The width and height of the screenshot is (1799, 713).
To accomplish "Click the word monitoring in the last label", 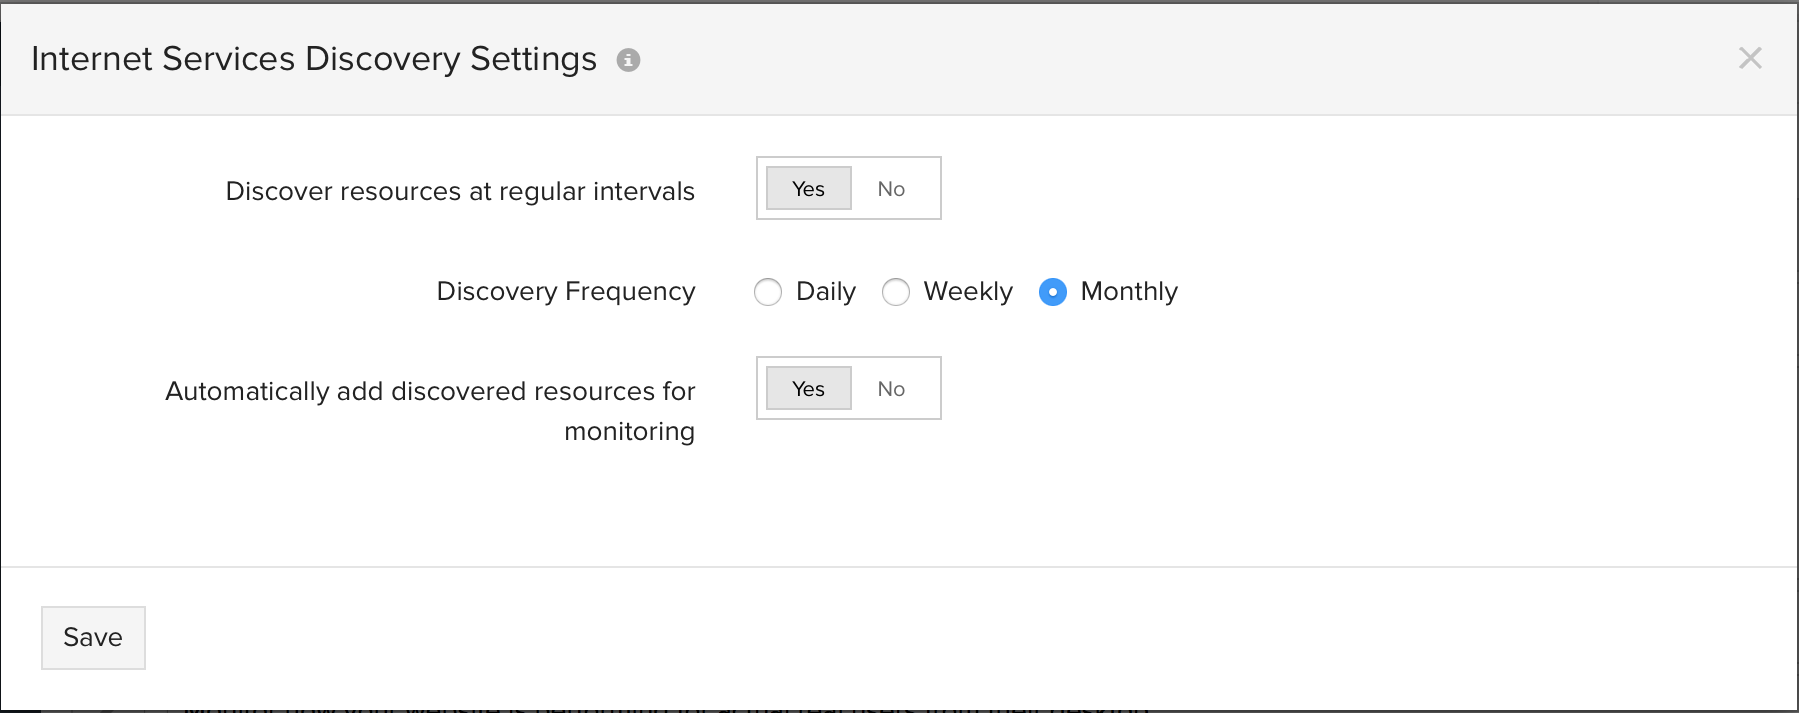I will click(x=629, y=431).
